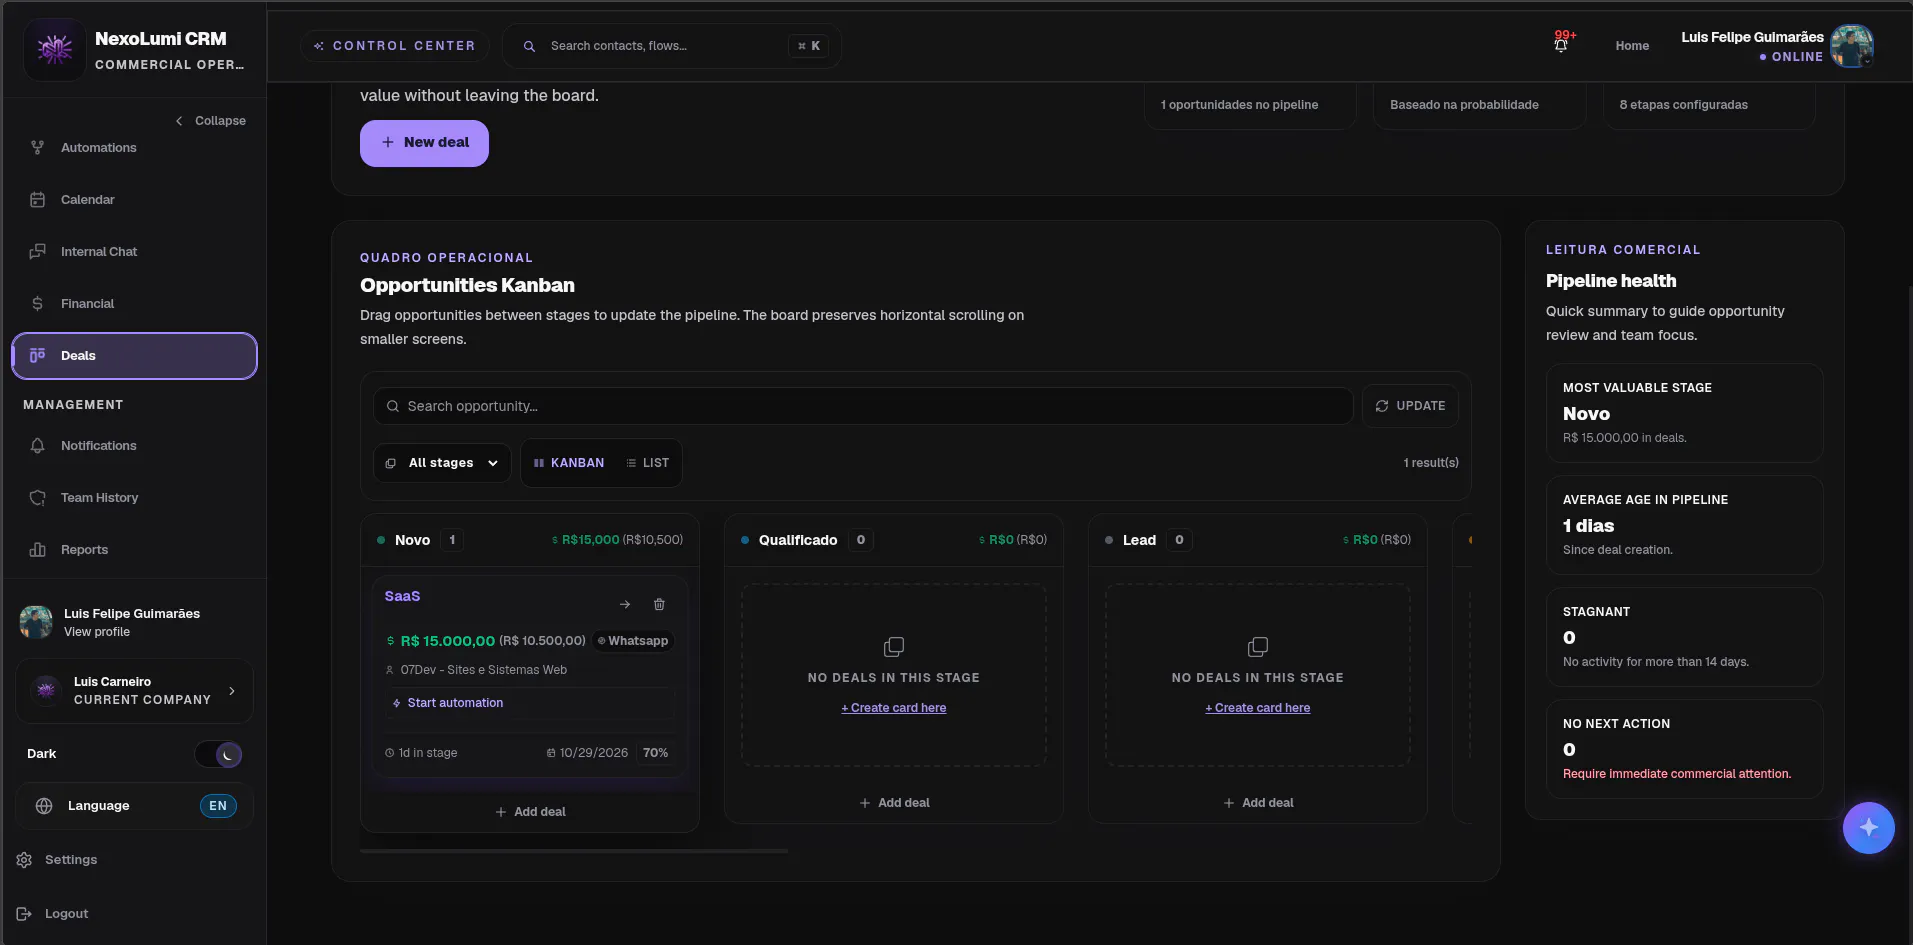Click the Notifications bell icon in sidebar
1913x945 pixels.
point(37,446)
